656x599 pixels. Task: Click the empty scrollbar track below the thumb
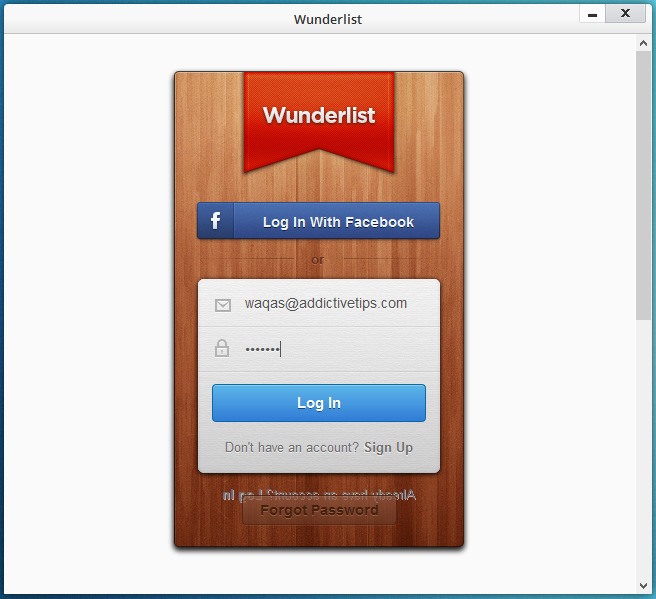pos(643,450)
